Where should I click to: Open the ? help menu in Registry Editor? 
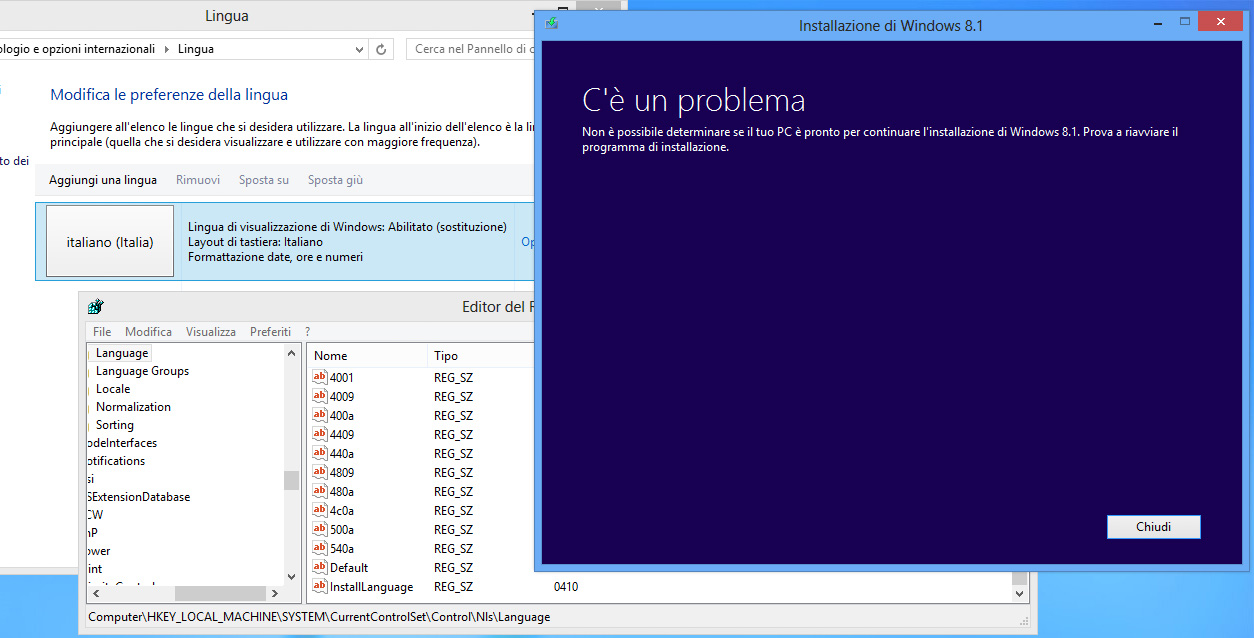[307, 331]
